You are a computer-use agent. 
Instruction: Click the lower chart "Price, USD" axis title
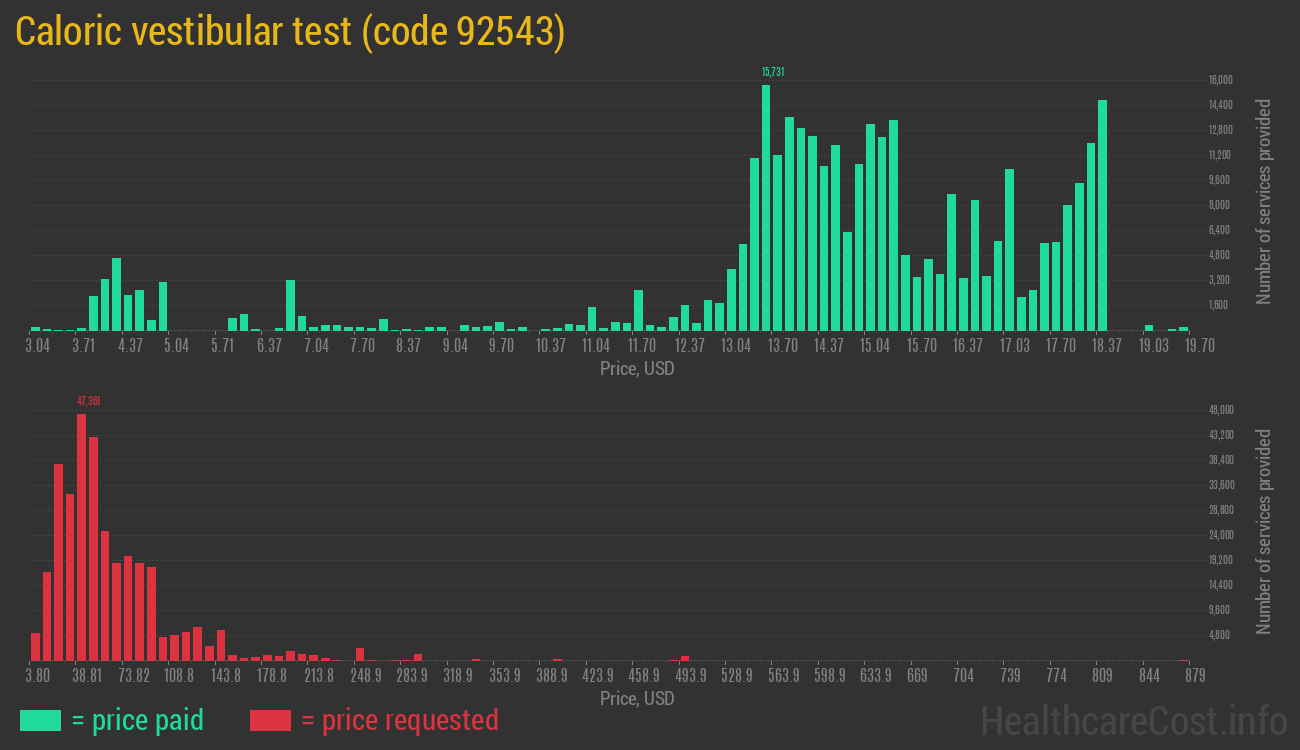(637, 699)
